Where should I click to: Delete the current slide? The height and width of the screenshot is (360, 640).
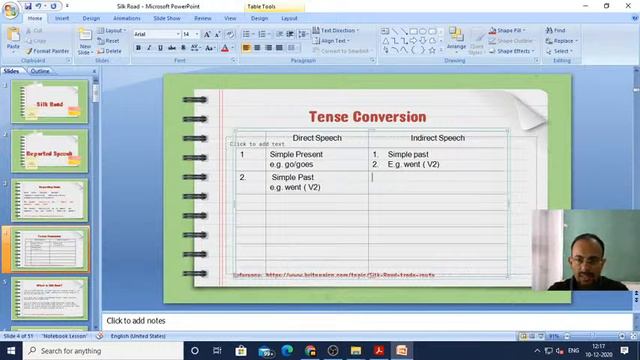(x=109, y=51)
